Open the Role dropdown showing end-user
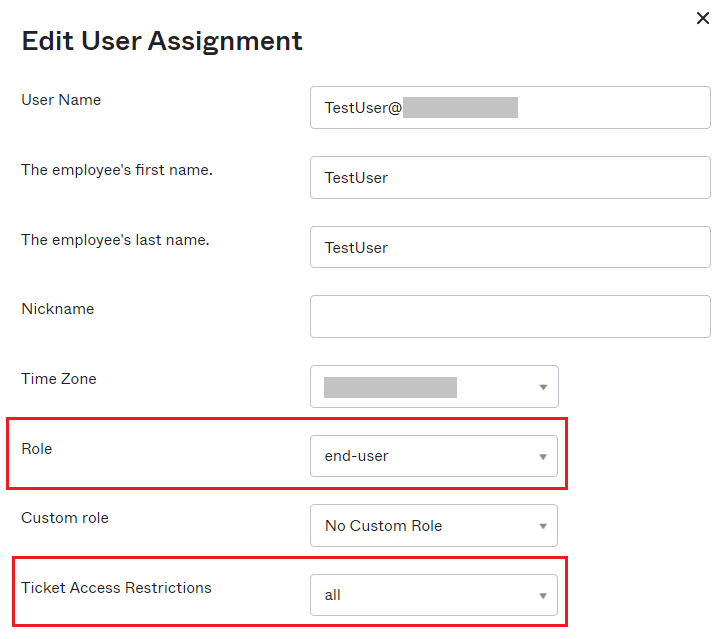The height and width of the screenshot is (639, 725). point(433,457)
